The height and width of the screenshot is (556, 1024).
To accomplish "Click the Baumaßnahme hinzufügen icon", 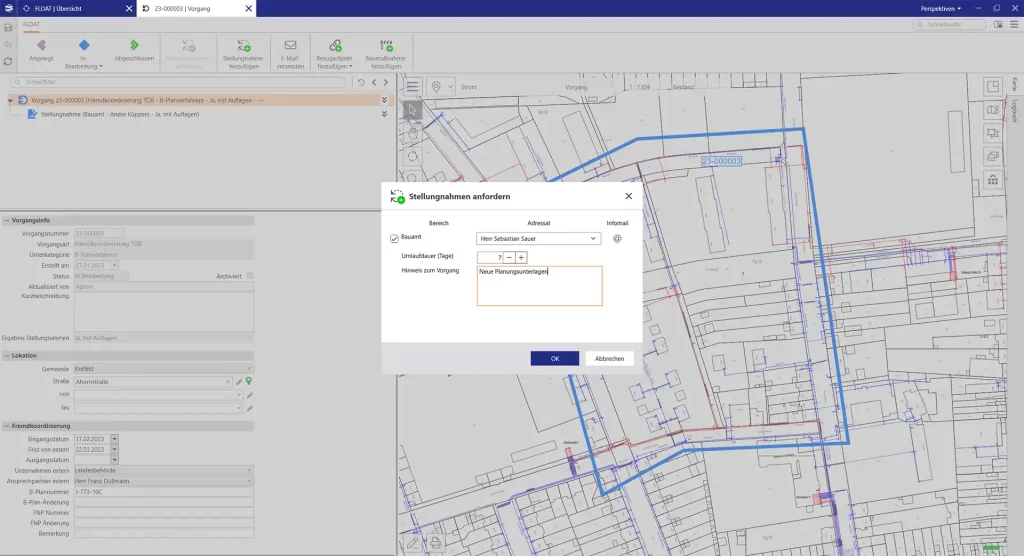I will tap(386, 46).
